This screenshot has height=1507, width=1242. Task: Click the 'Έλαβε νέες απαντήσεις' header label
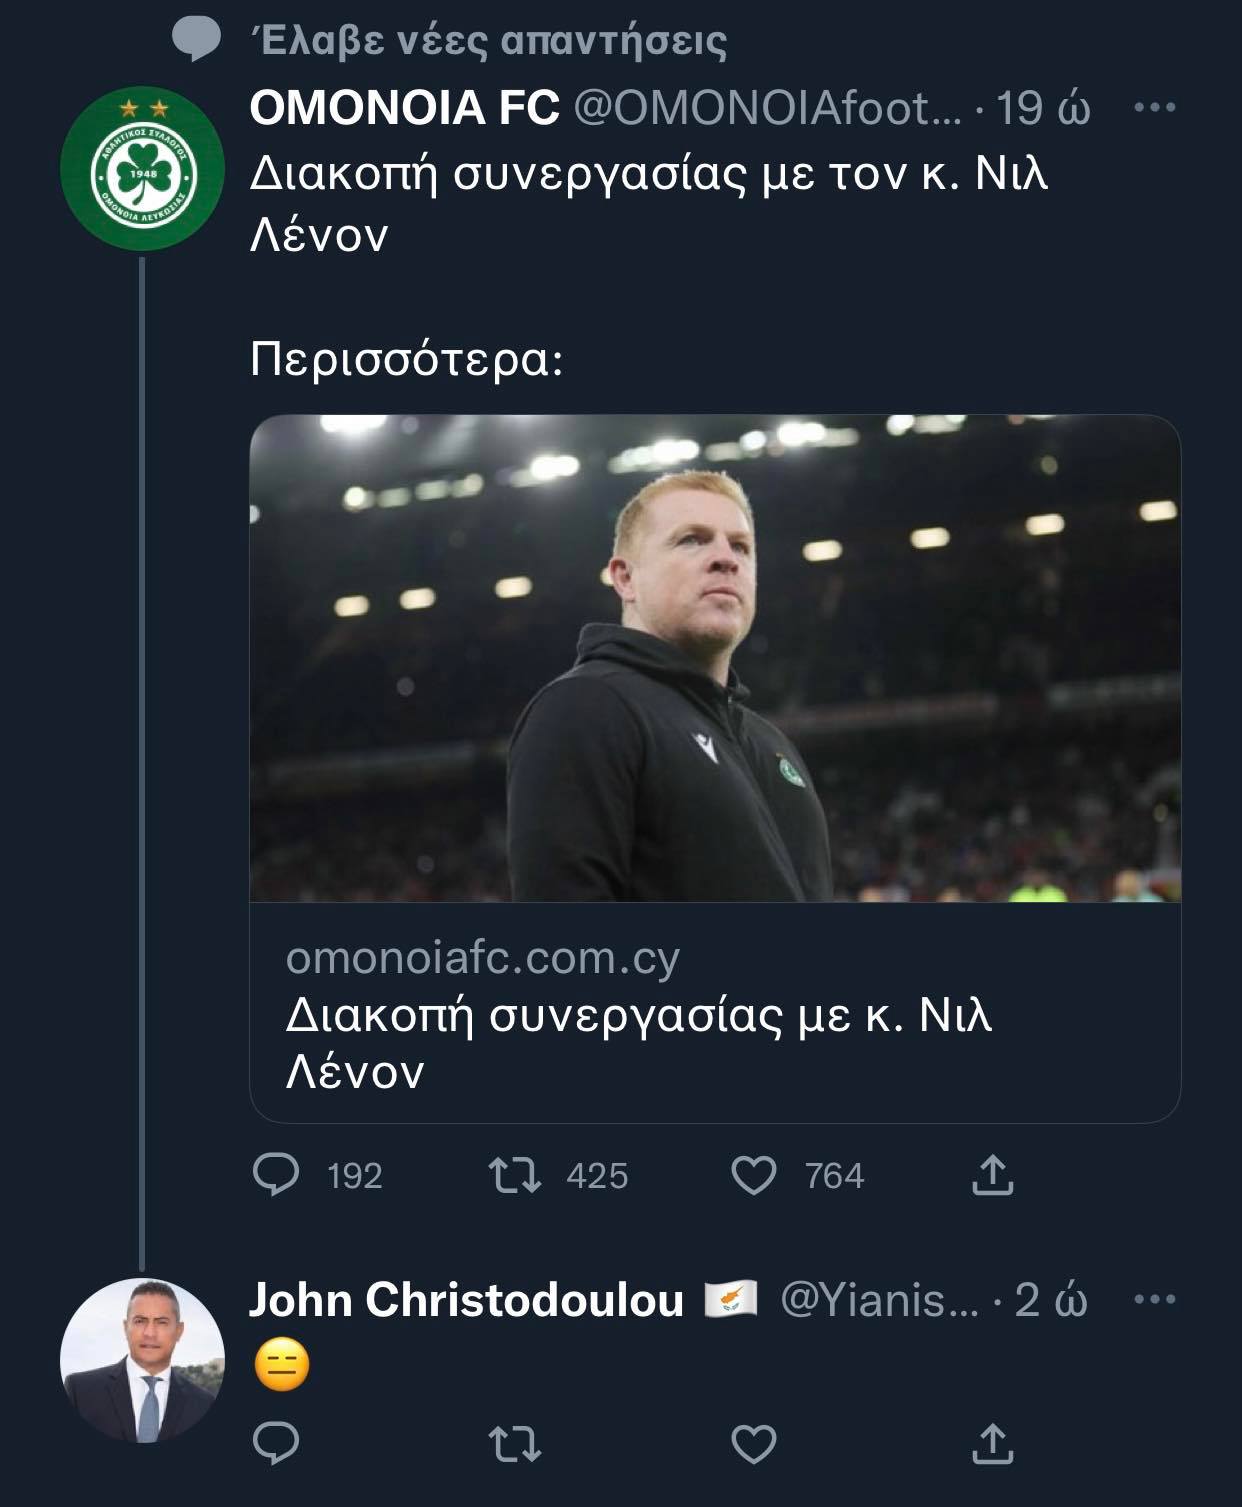pyautogui.click(x=487, y=41)
